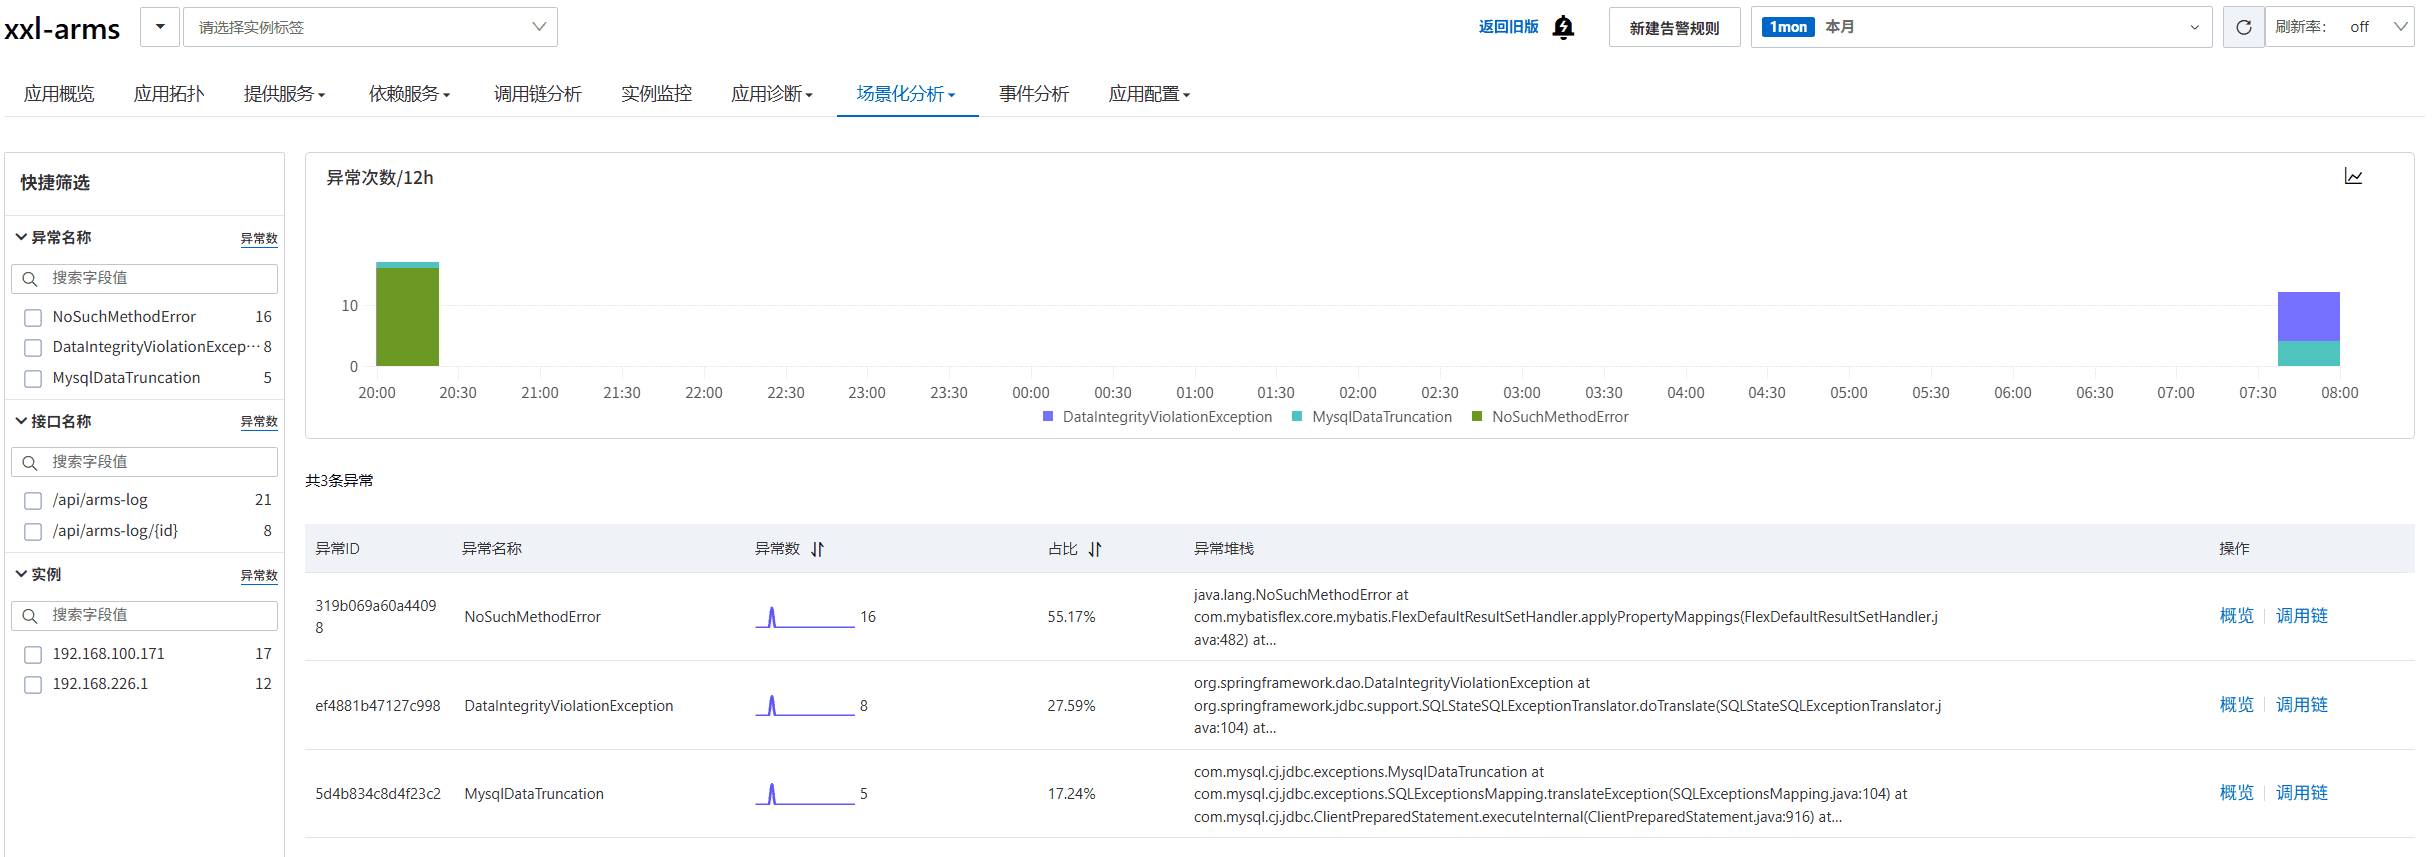Image resolution: width=2432 pixels, height=857 pixels.
Task: Open 调用链 for DataIntegrityViolationException row
Action: click(x=2301, y=705)
